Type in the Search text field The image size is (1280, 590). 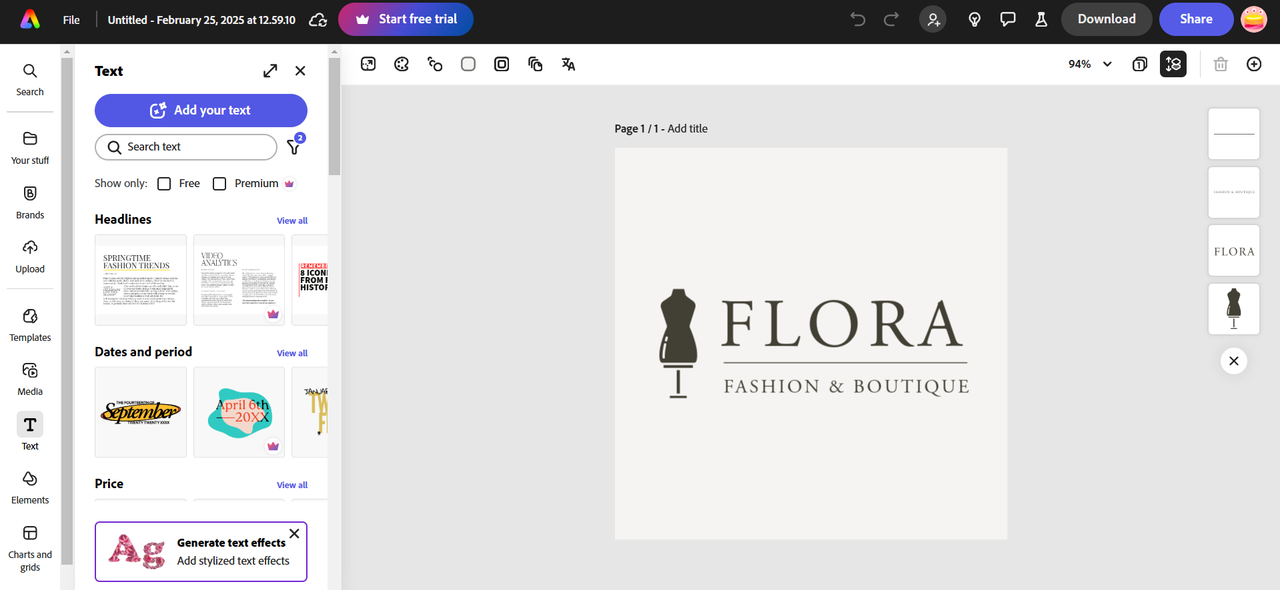pyautogui.click(x=195, y=147)
